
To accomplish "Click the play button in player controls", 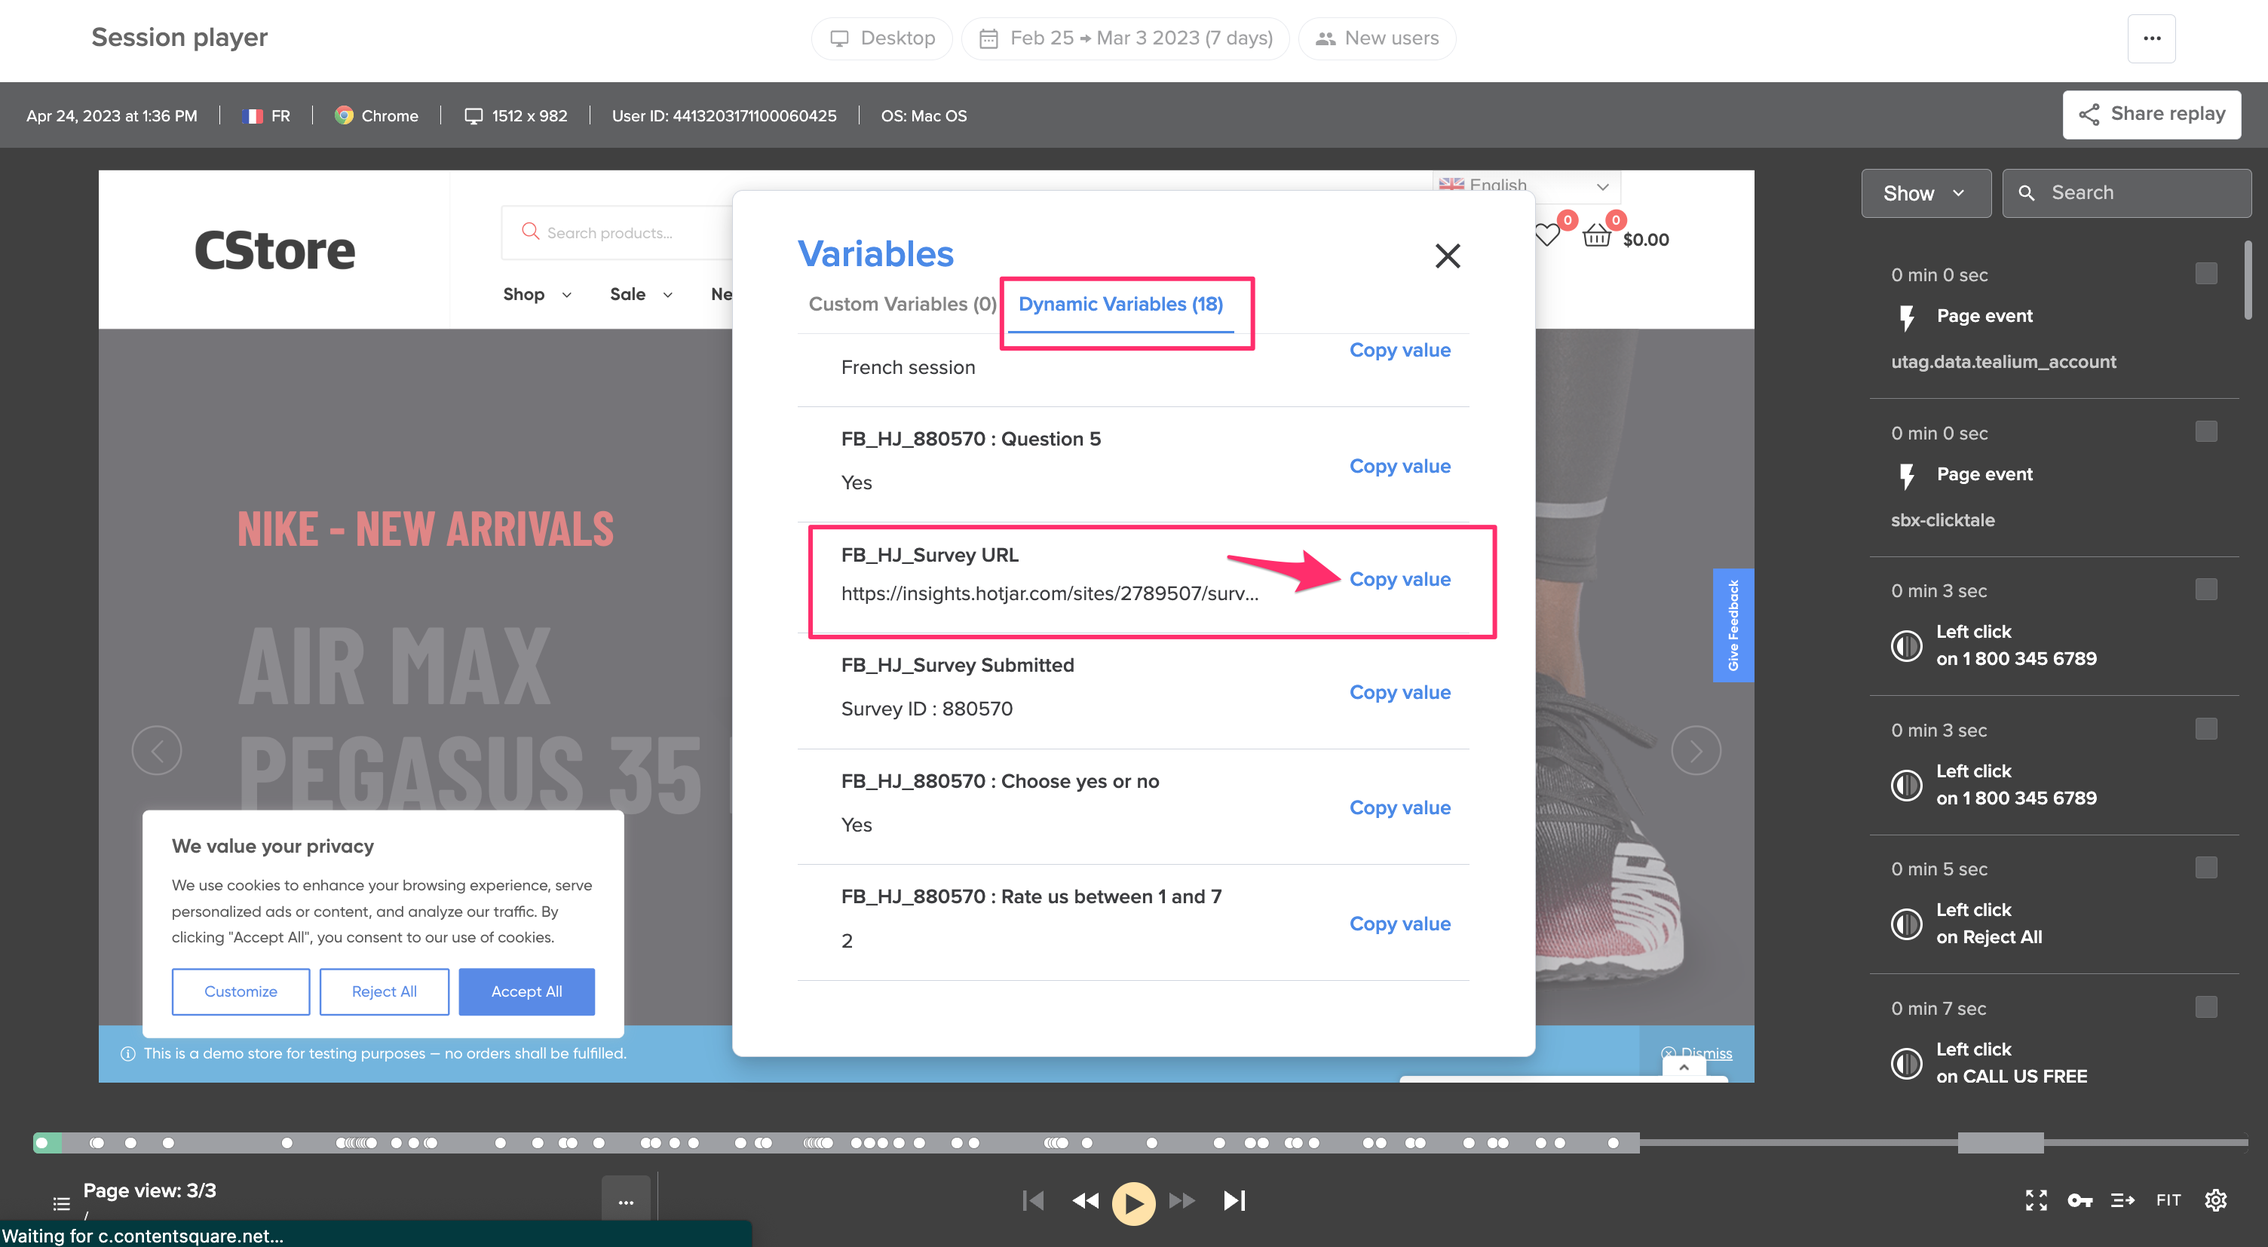I will (1133, 1202).
